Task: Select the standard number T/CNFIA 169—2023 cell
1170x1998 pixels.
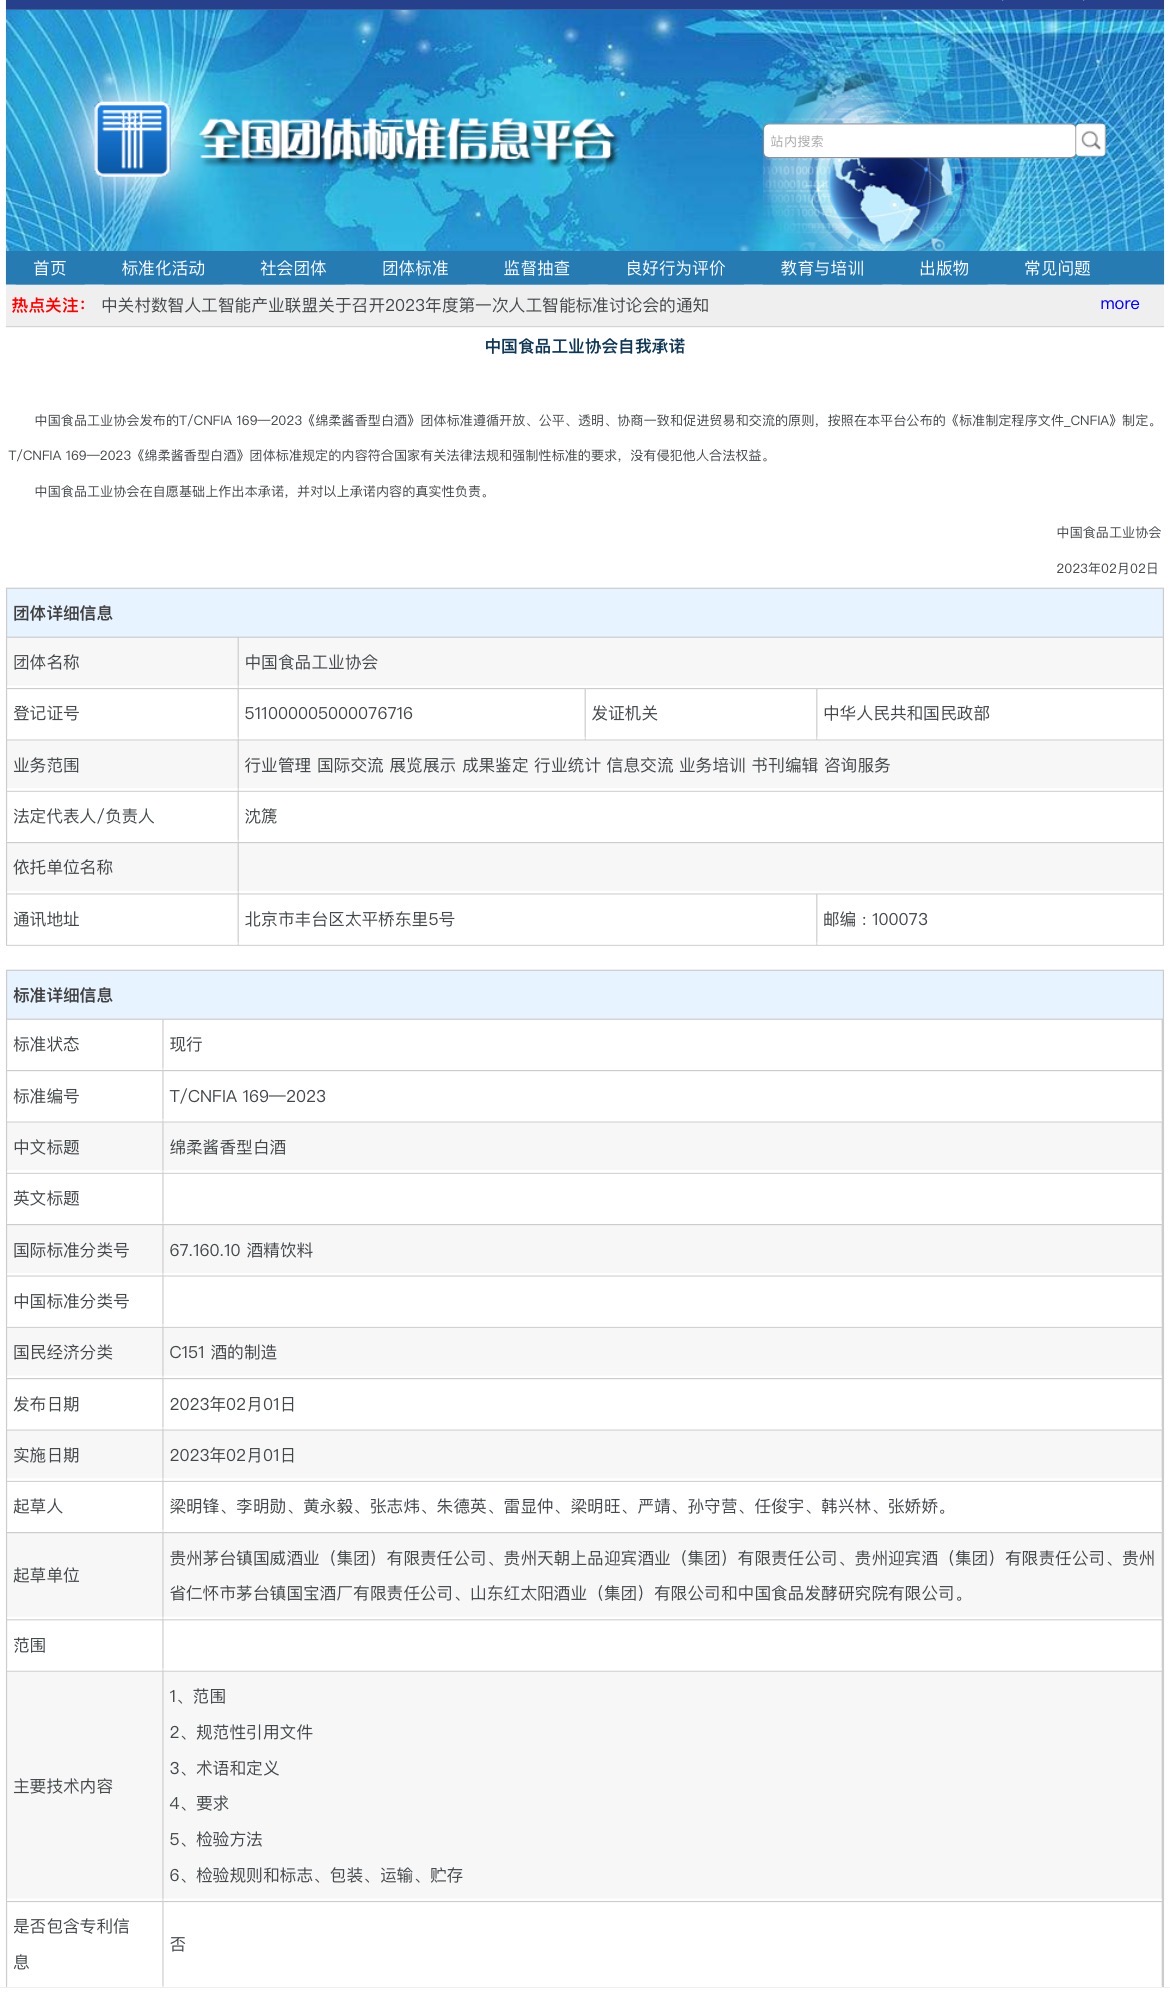Action: click(x=248, y=1096)
